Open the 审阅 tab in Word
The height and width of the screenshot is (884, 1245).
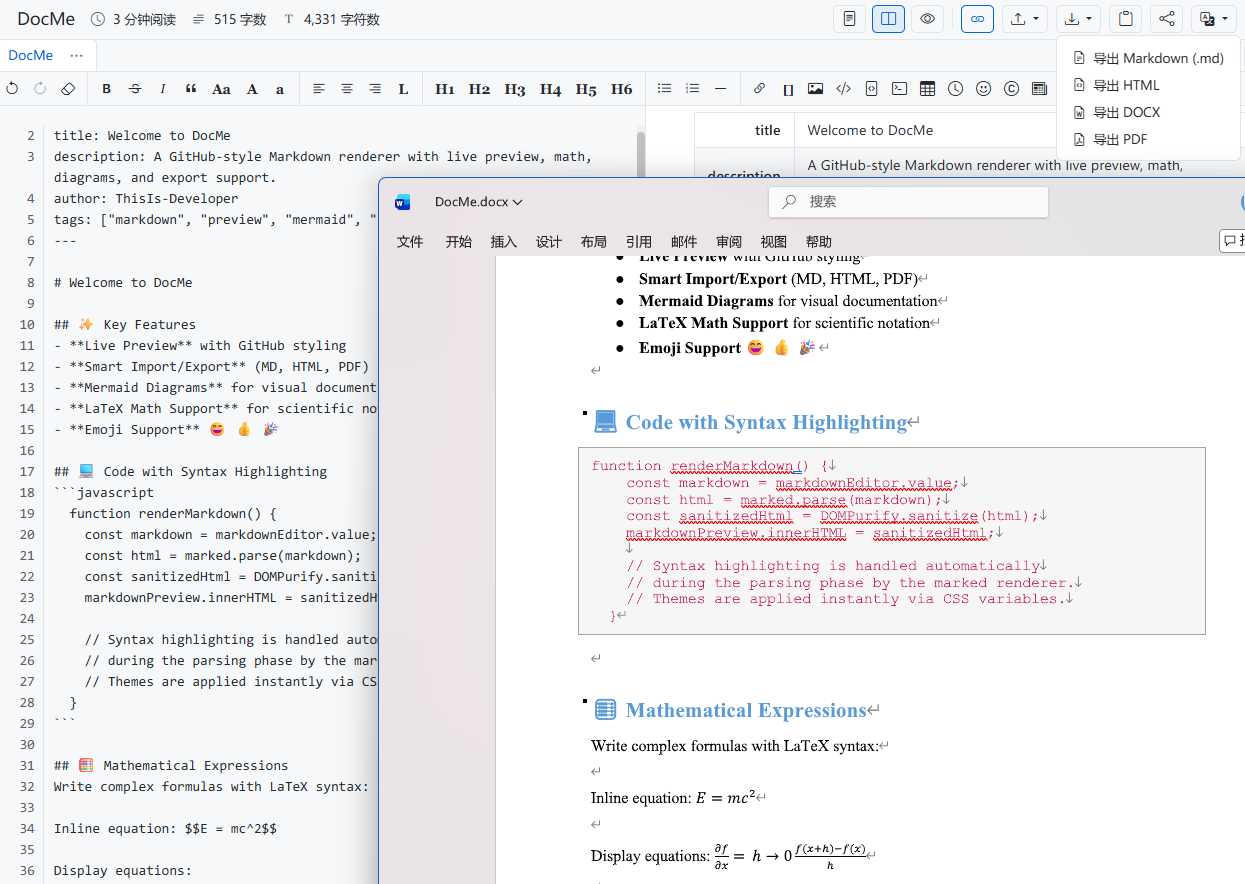coord(729,242)
